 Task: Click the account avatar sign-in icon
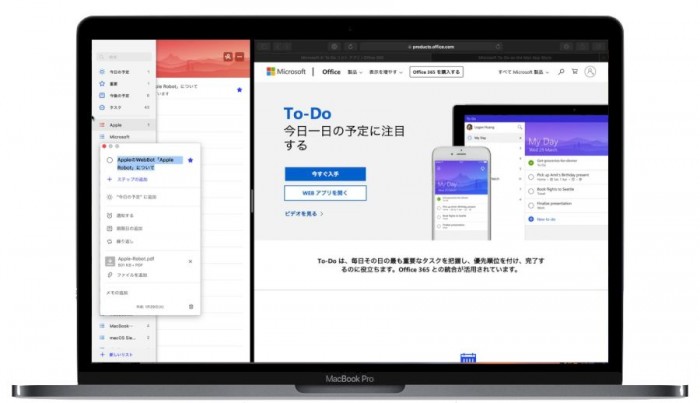click(x=590, y=71)
